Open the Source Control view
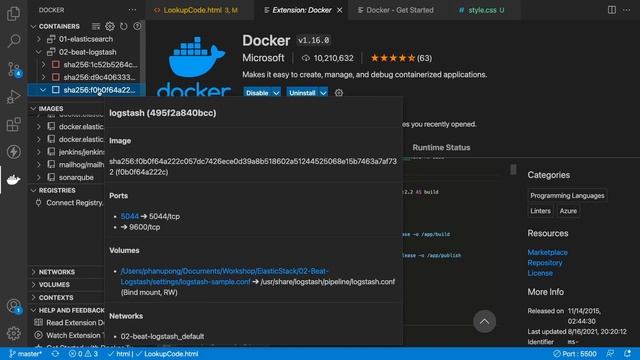This screenshot has width=640, height=360. tap(14, 69)
